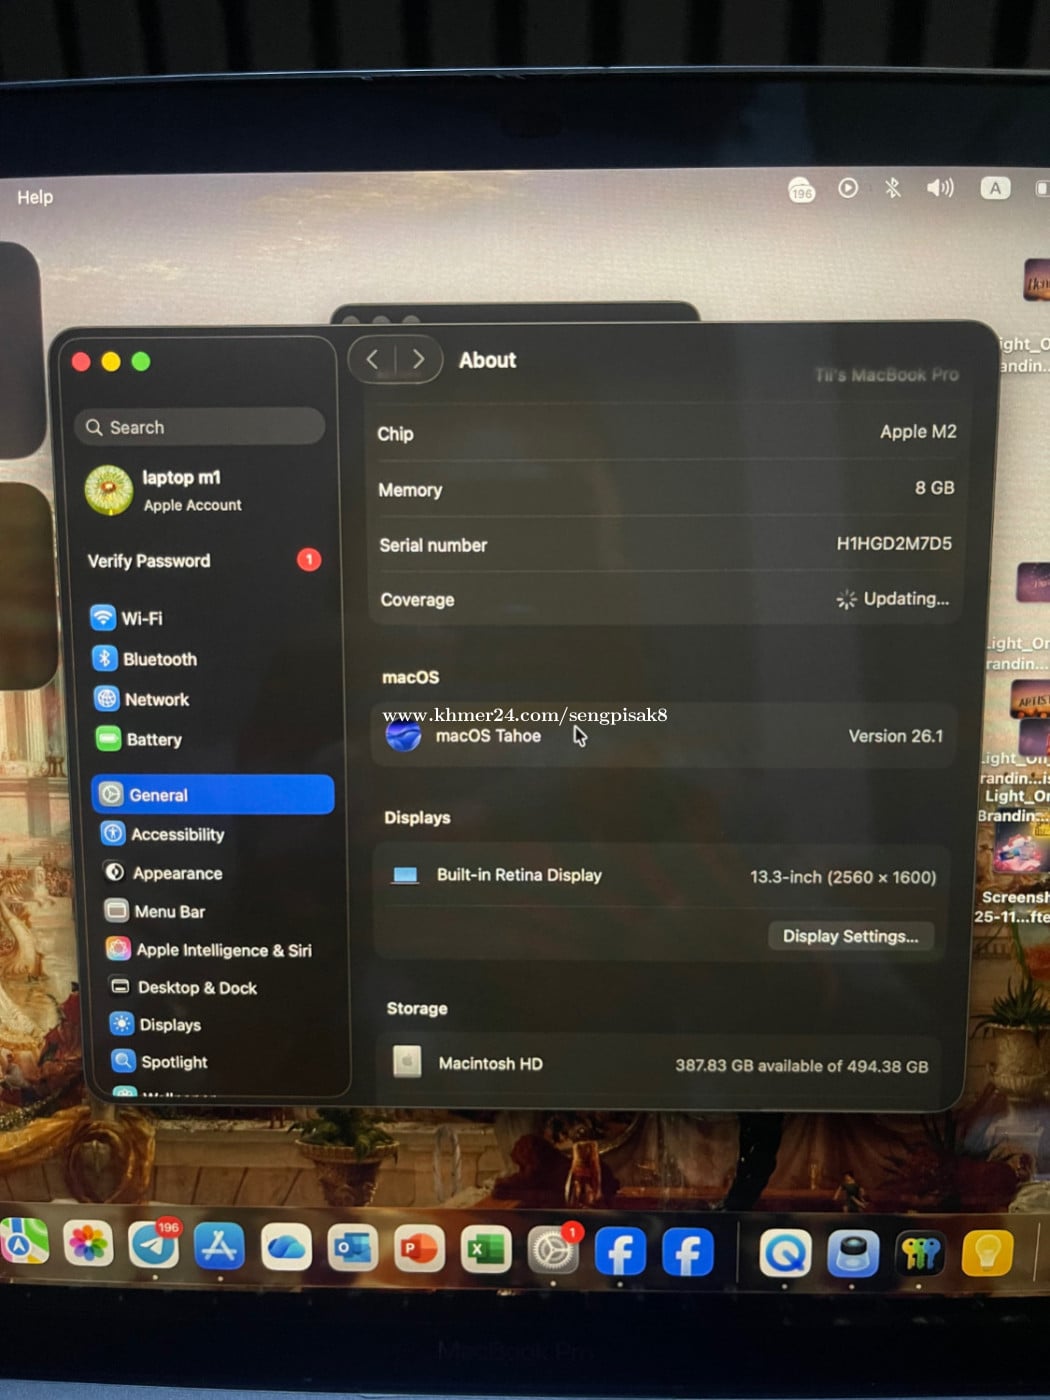Launch App Store from the Dock

click(220, 1247)
